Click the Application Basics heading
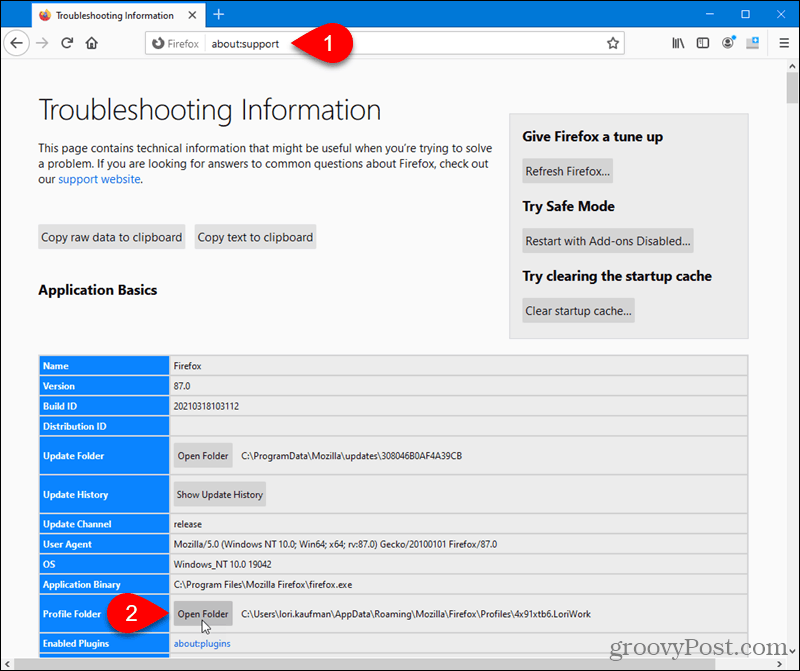The width and height of the screenshot is (800, 671). [x=97, y=290]
